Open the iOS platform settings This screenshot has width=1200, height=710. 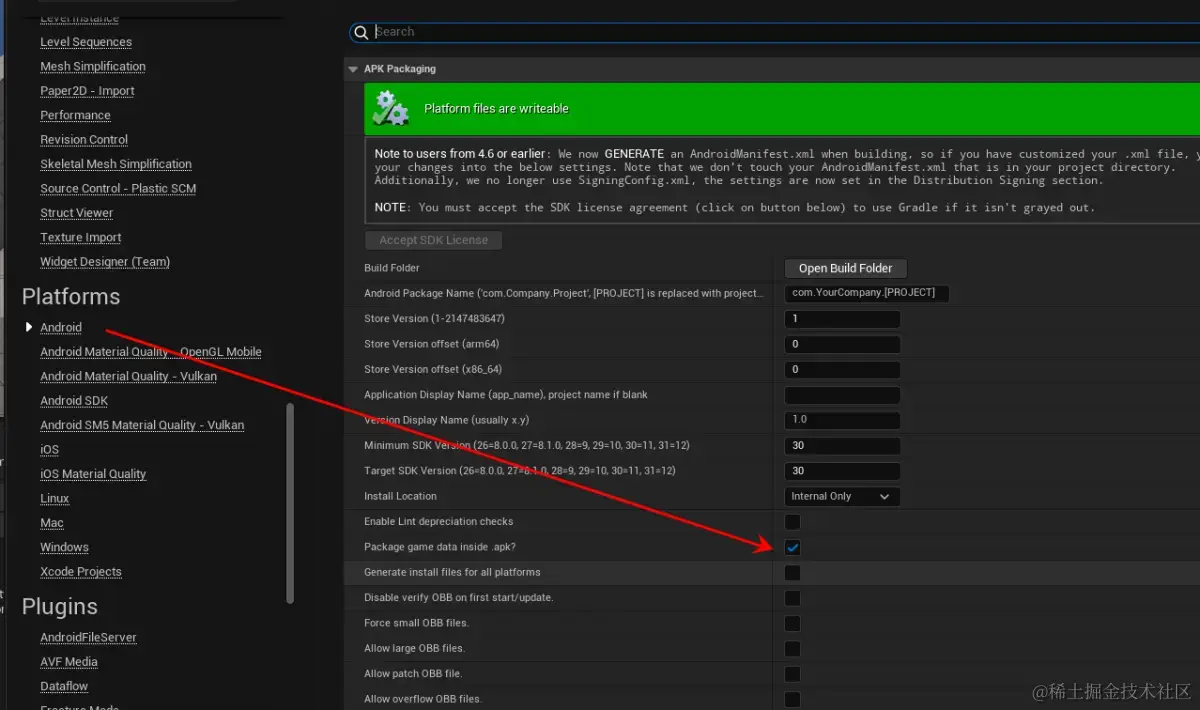pyautogui.click(x=49, y=450)
